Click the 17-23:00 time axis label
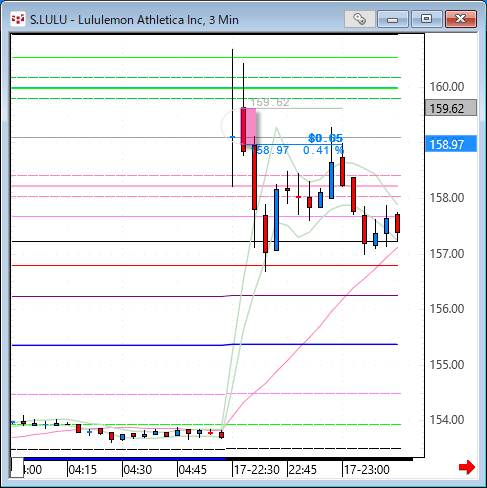Screen dimensions: 487x488 [x=366, y=470]
